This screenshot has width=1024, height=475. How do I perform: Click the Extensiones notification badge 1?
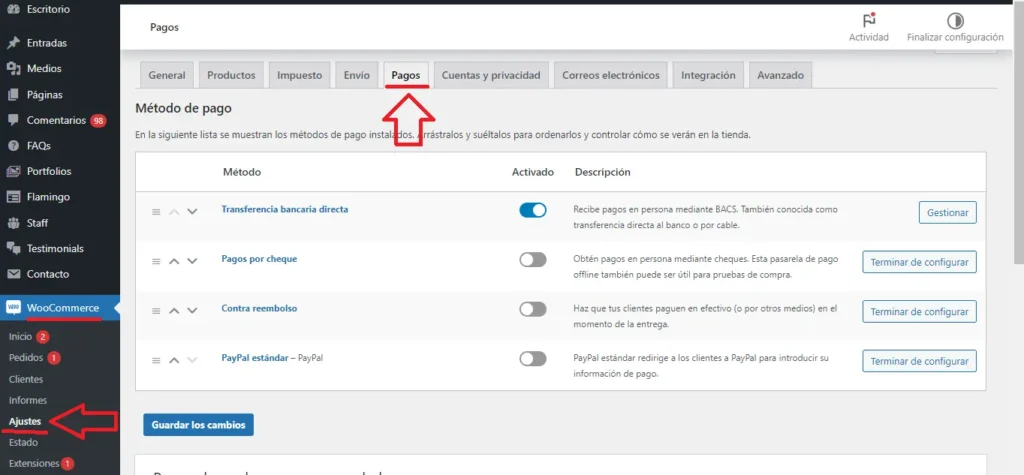[x=68, y=463]
